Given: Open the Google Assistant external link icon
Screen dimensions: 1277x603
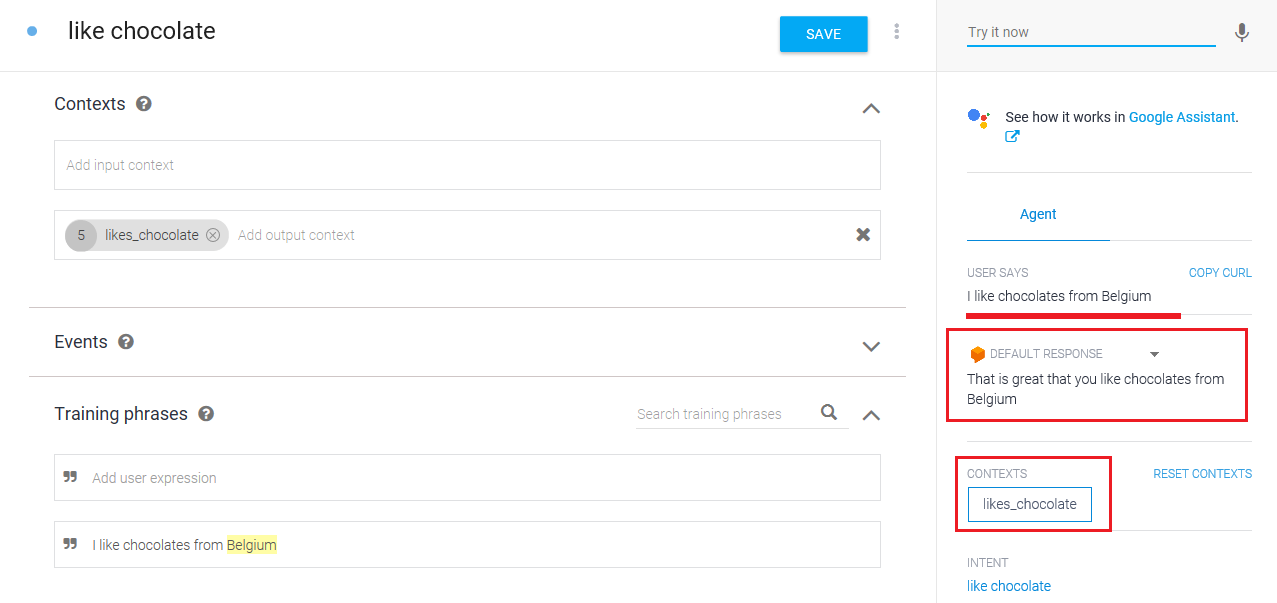Looking at the screenshot, I should coord(1012,137).
